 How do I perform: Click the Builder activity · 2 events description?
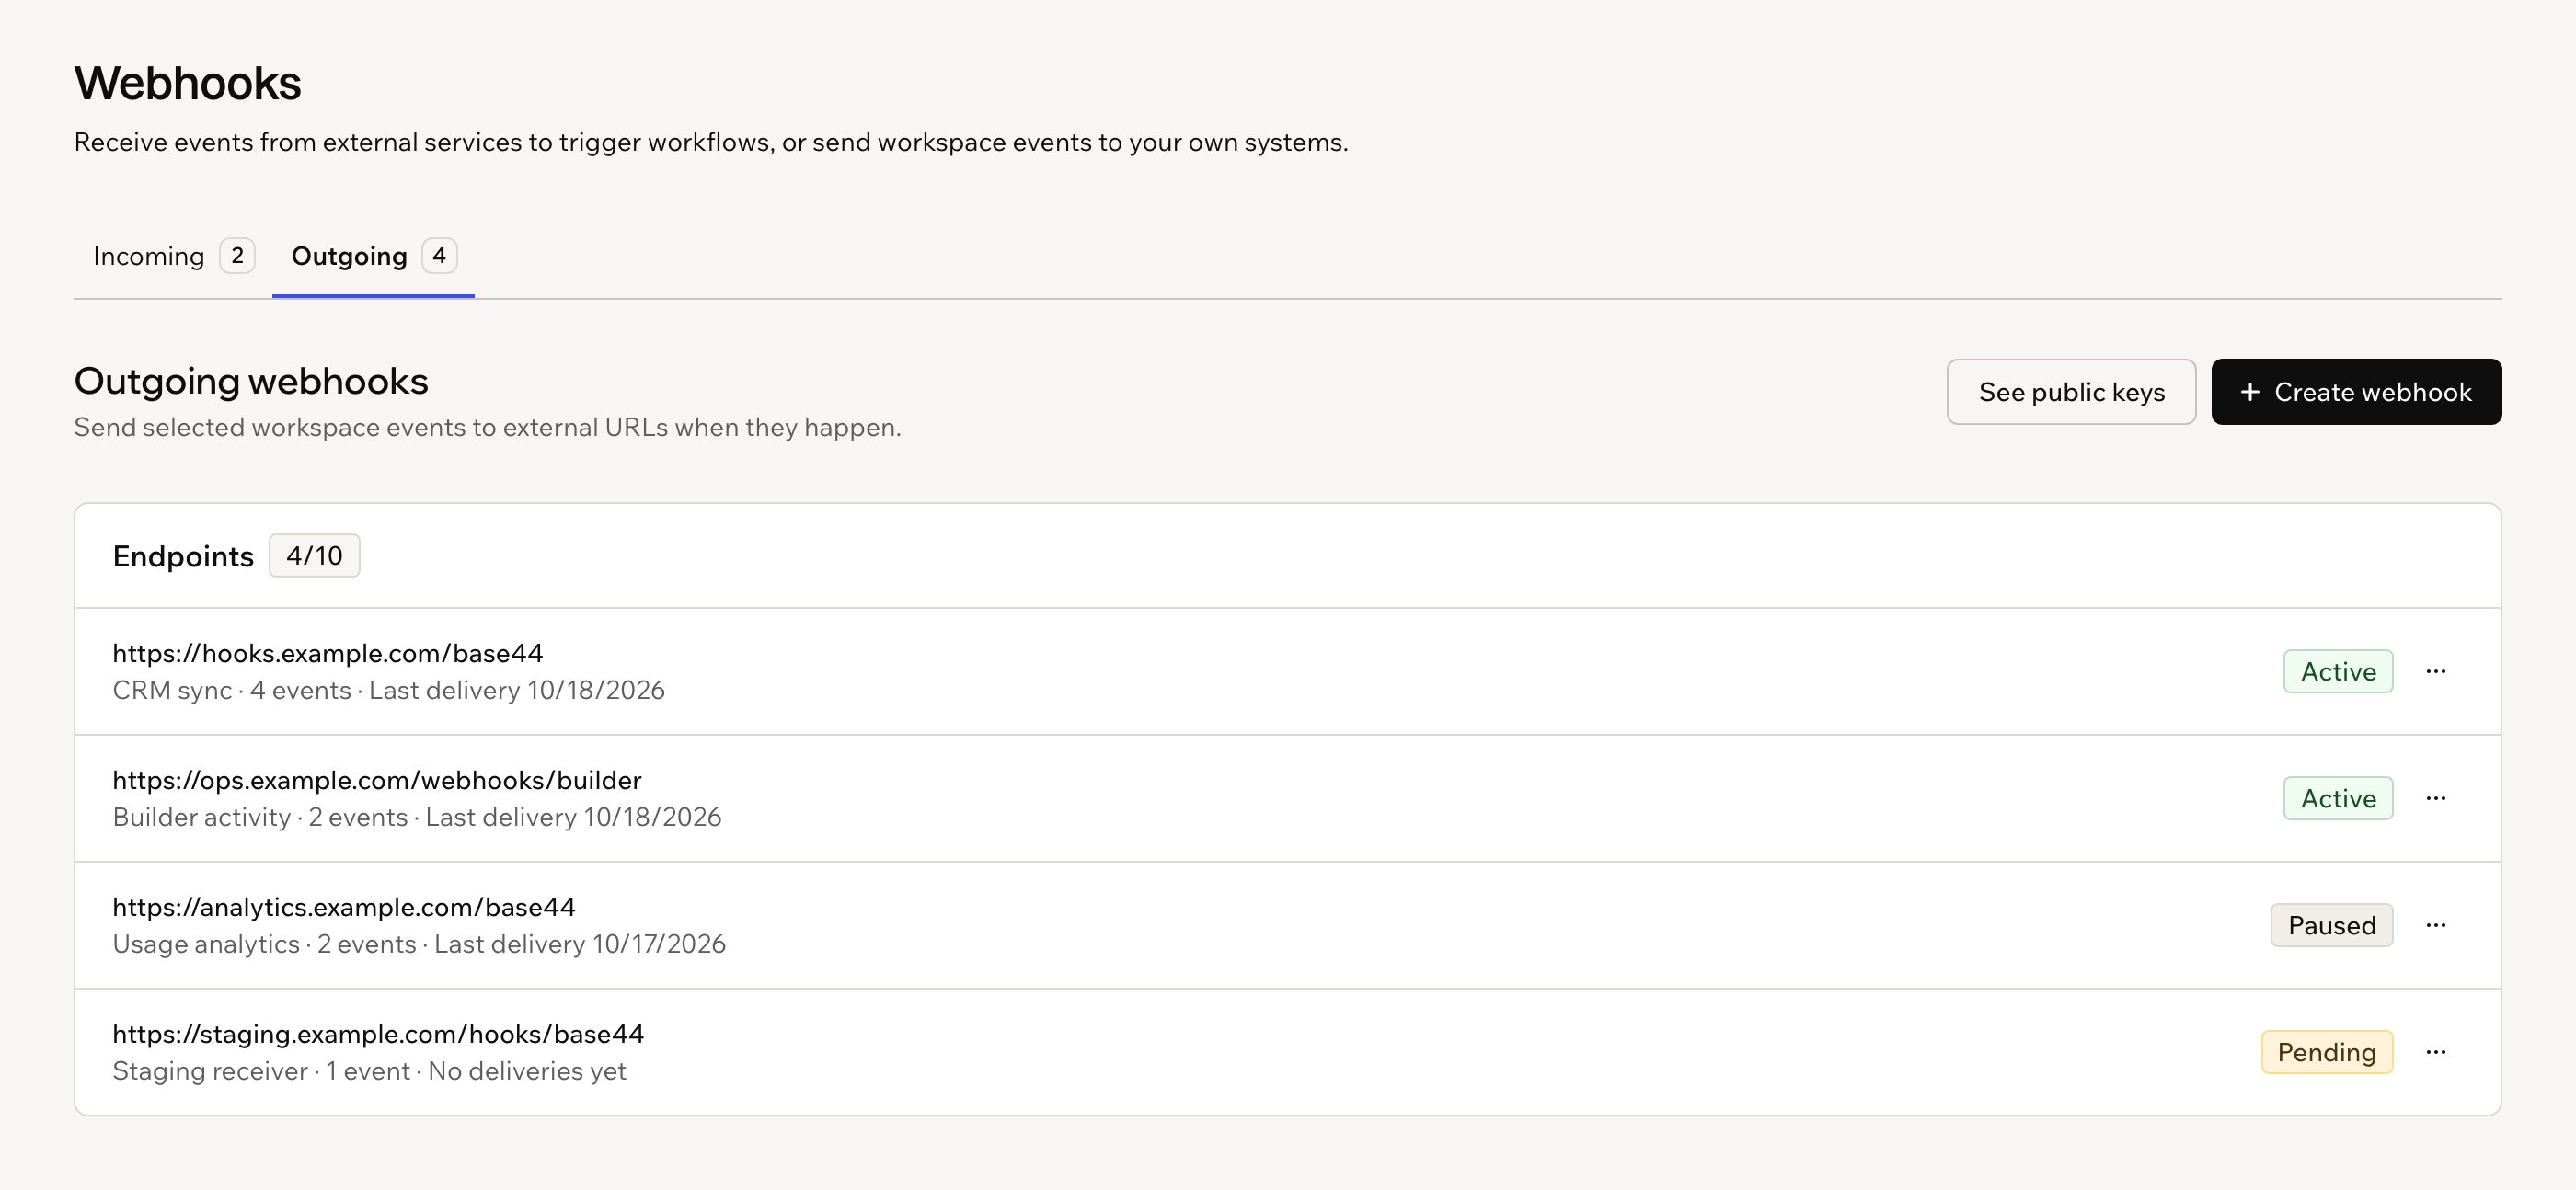click(417, 817)
